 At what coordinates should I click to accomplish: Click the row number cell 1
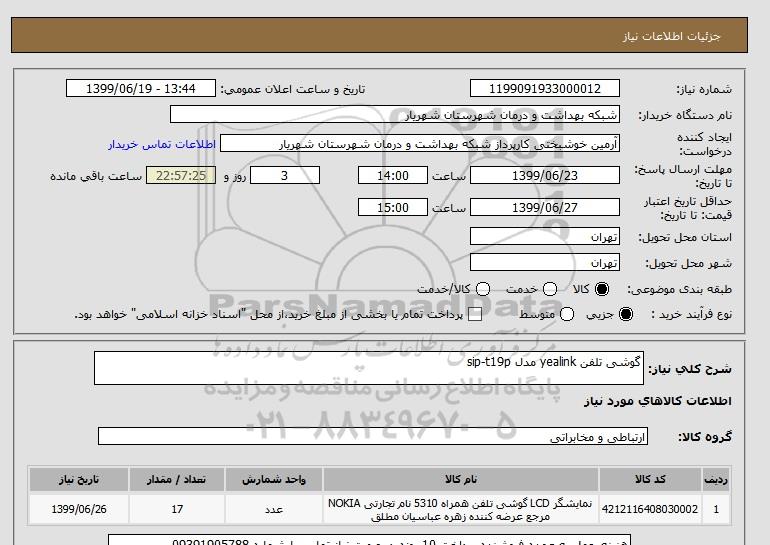716,509
